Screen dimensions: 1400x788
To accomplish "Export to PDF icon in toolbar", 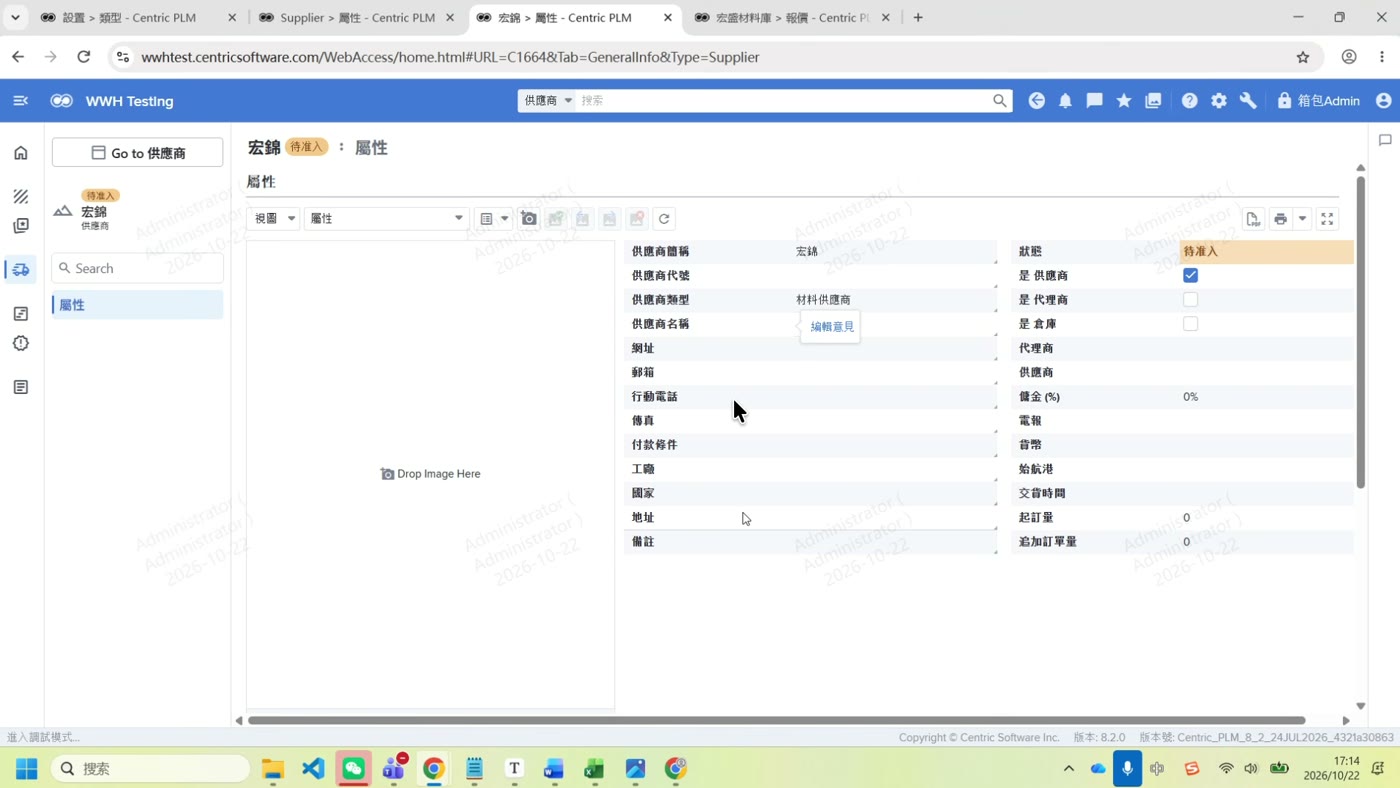I will 1253,219.
